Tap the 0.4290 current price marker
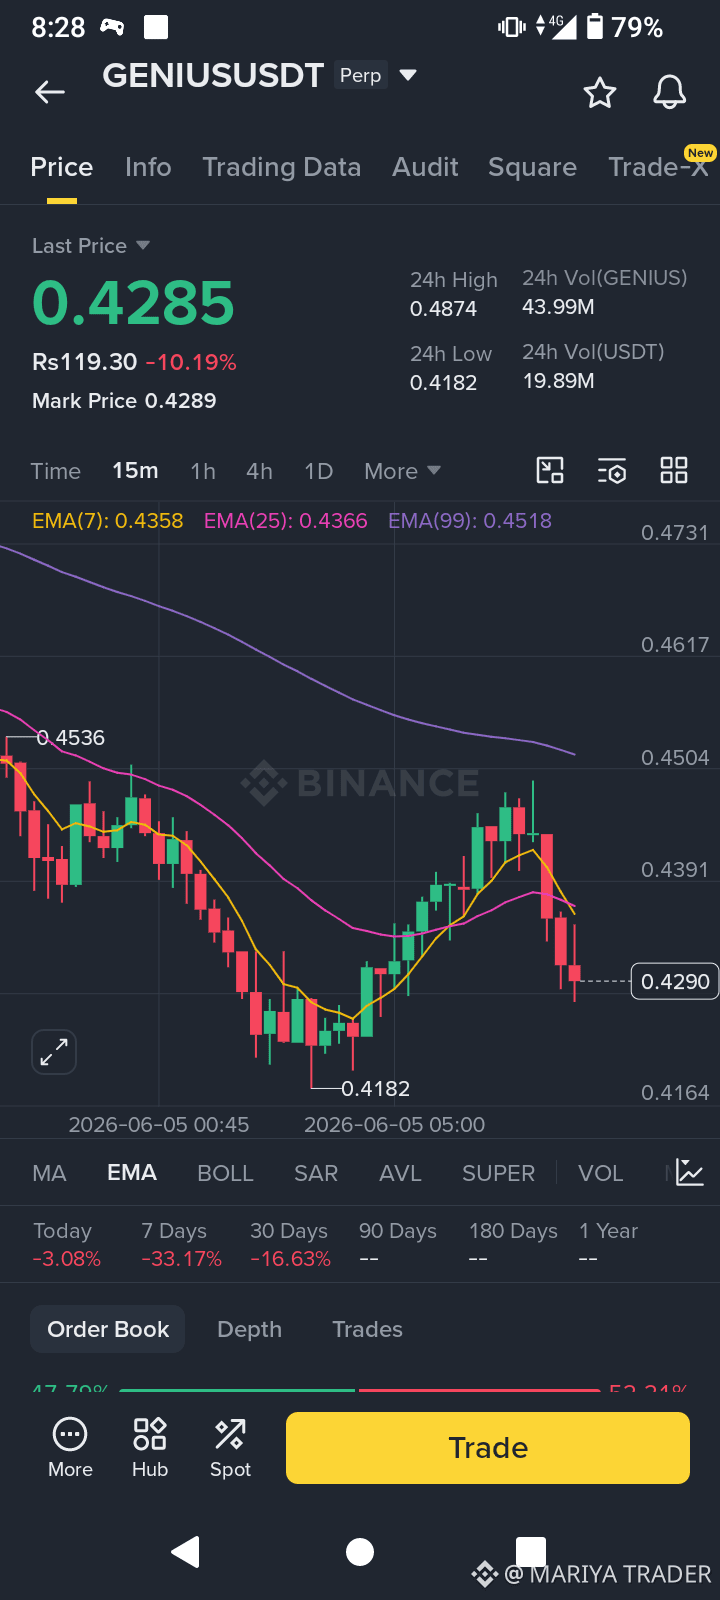This screenshot has width=720, height=1600. pyautogui.click(x=675, y=982)
